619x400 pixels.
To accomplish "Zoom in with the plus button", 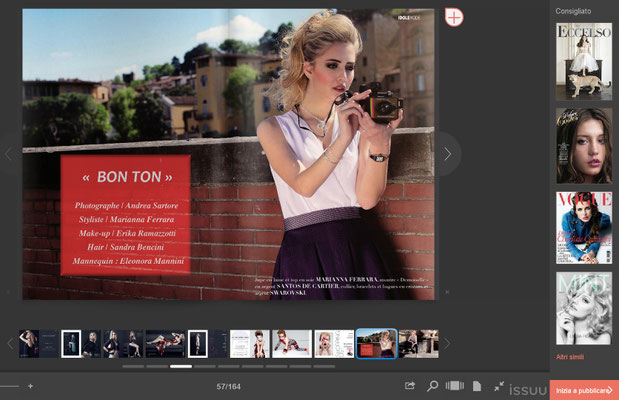I will [30, 386].
